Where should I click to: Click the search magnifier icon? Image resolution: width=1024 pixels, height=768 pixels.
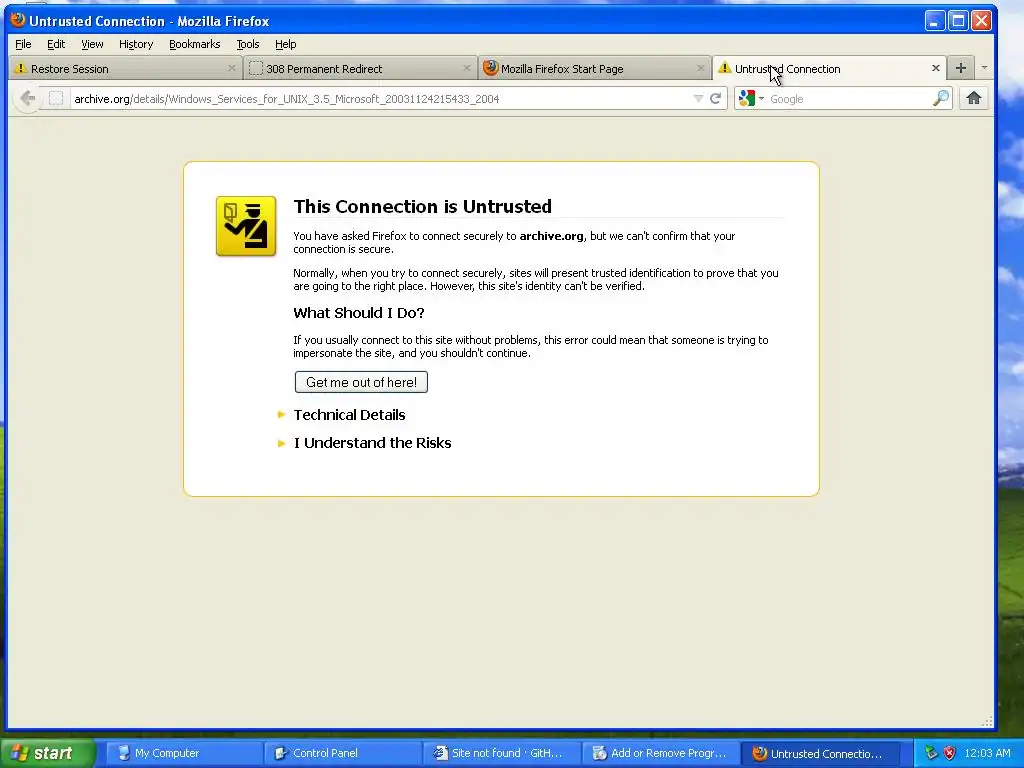tap(940, 99)
